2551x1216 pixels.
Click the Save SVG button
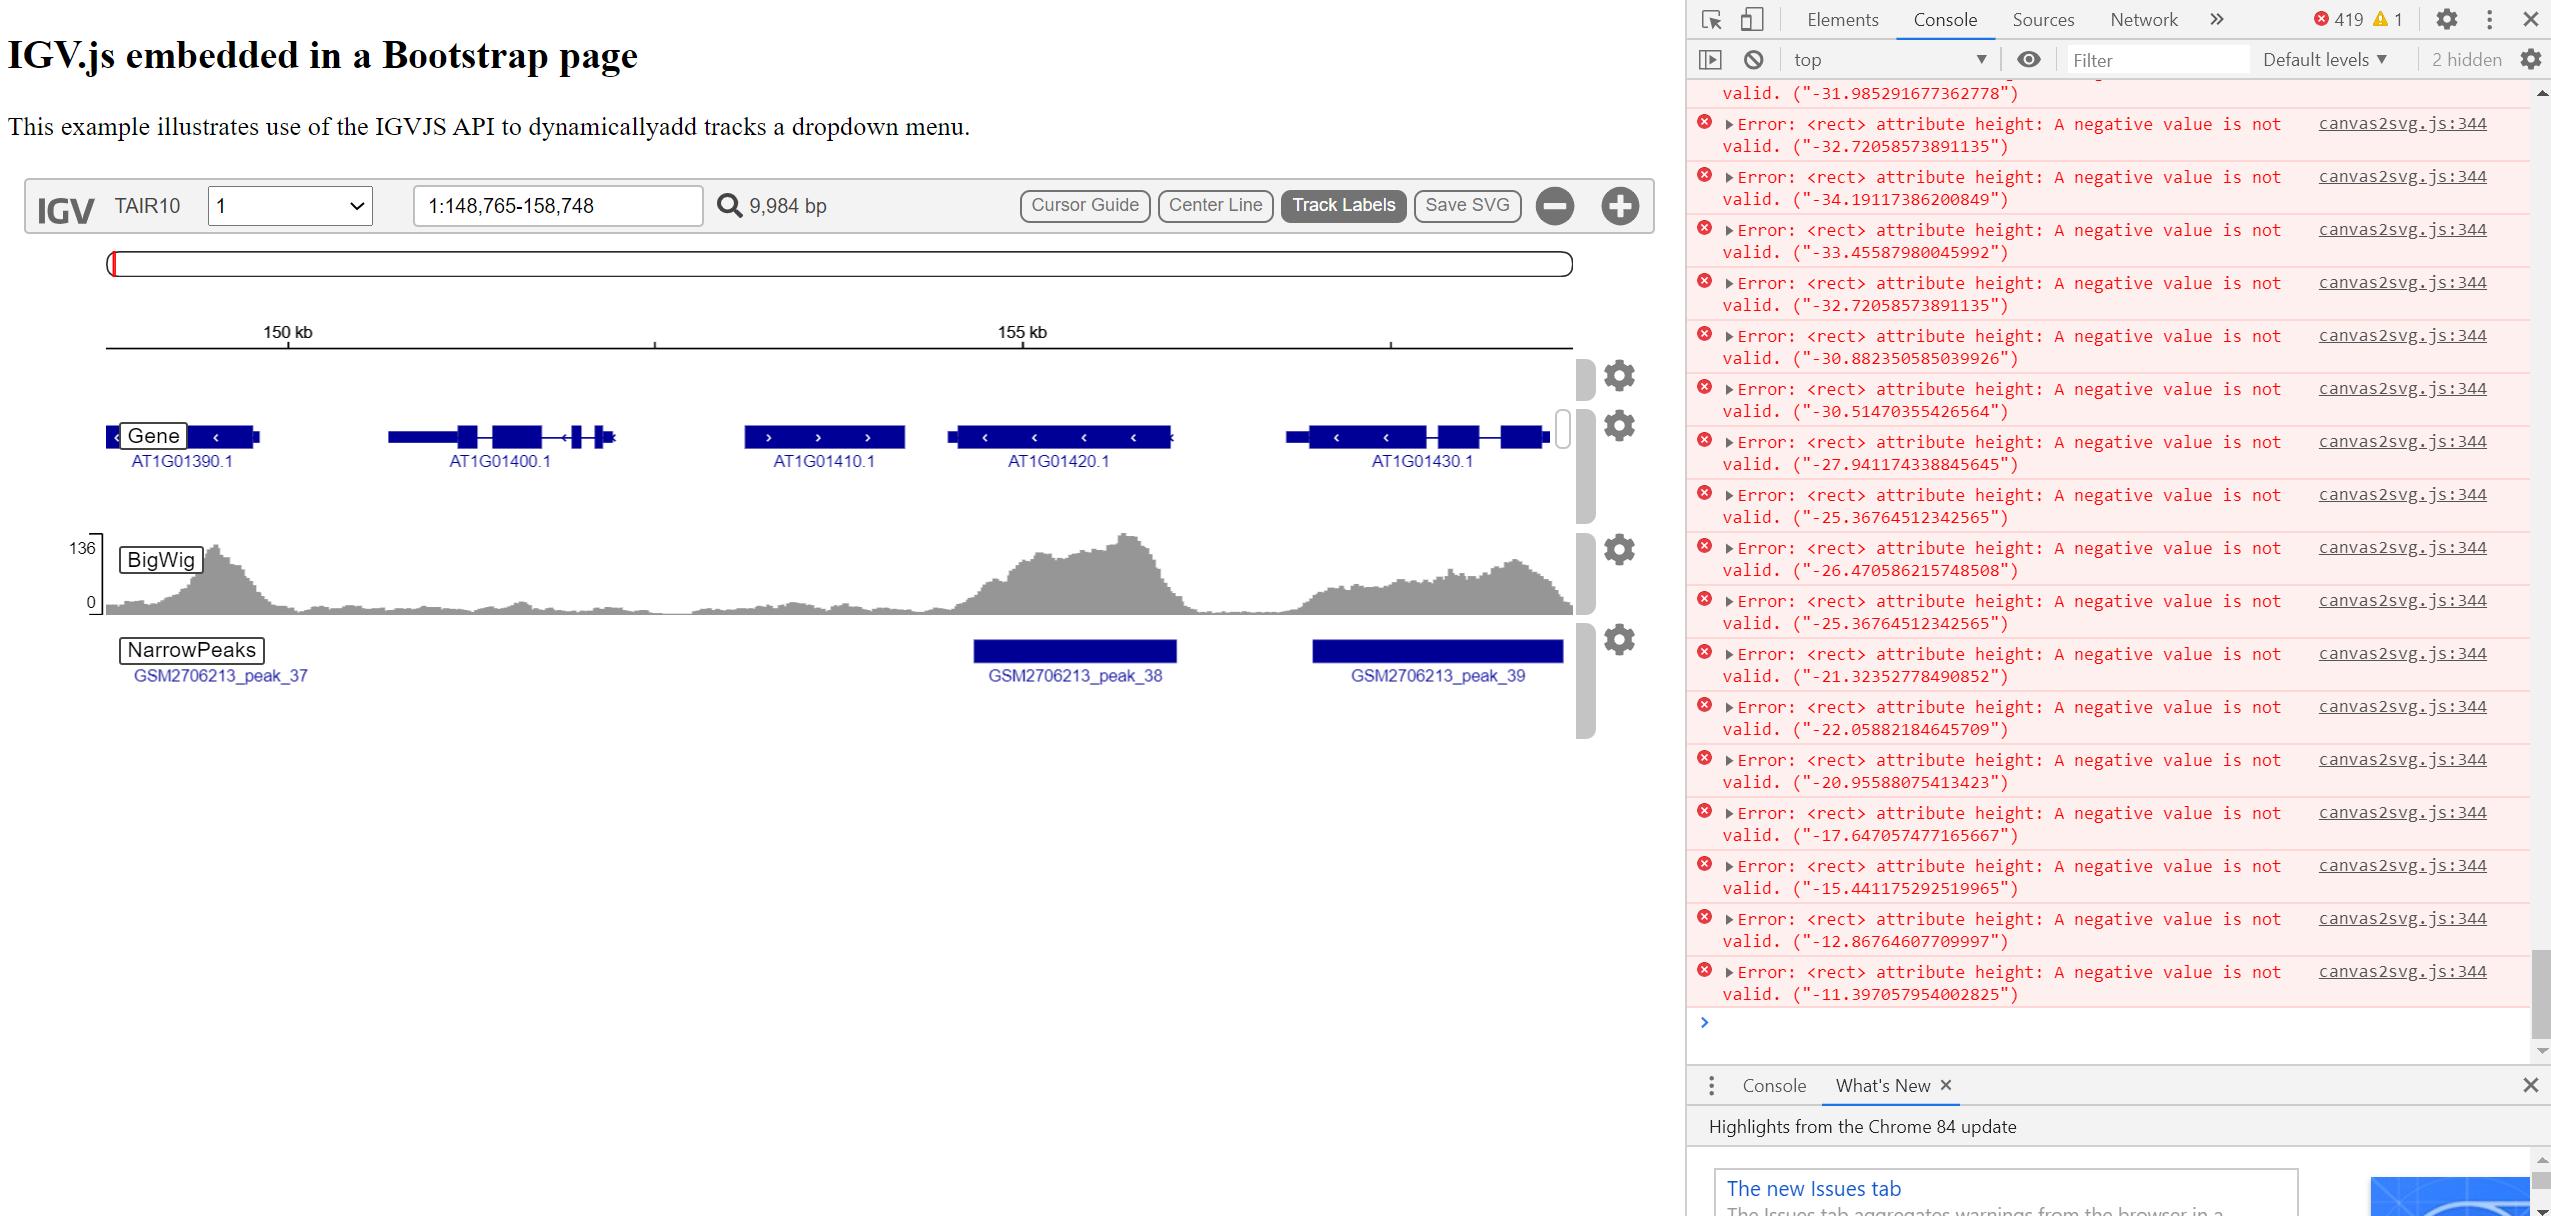pyautogui.click(x=1466, y=205)
